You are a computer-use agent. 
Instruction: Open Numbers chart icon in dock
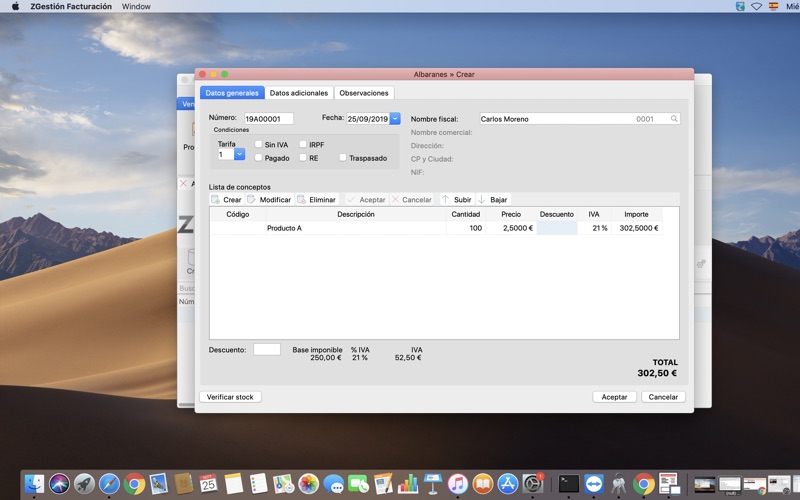pos(408,484)
